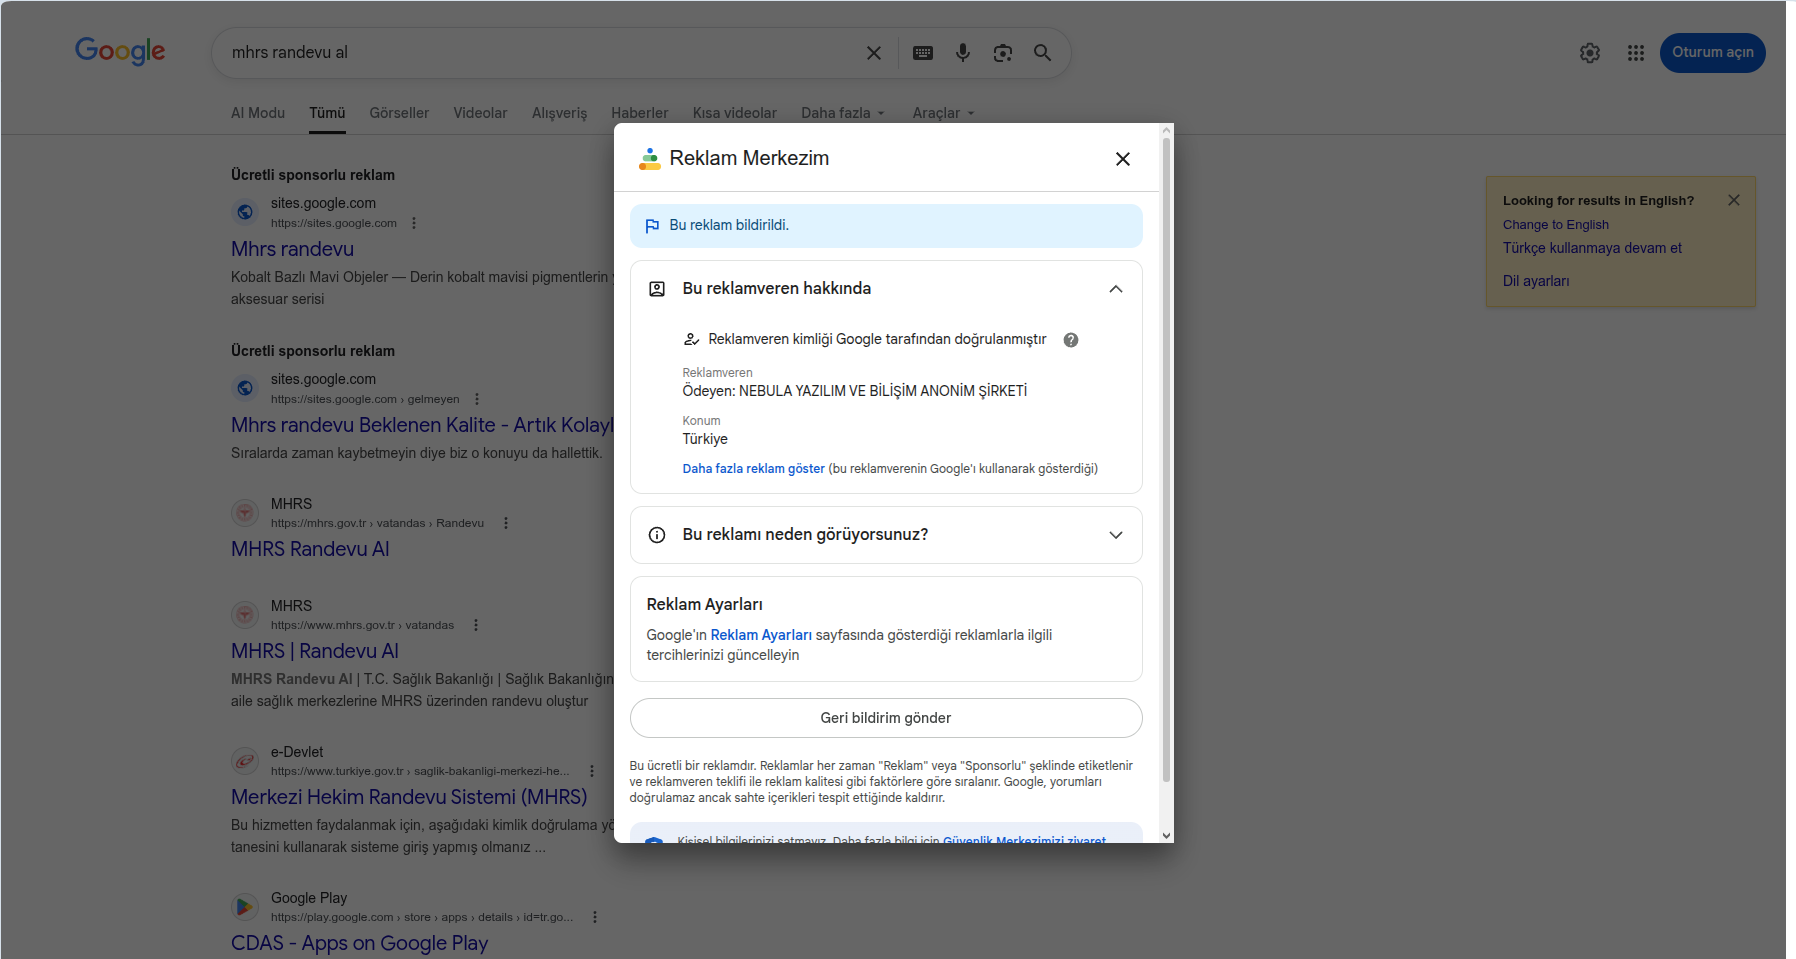Image resolution: width=1796 pixels, height=959 pixels.
Task: Open CDAS - Apps on Google Play result
Action: point(360,943)
